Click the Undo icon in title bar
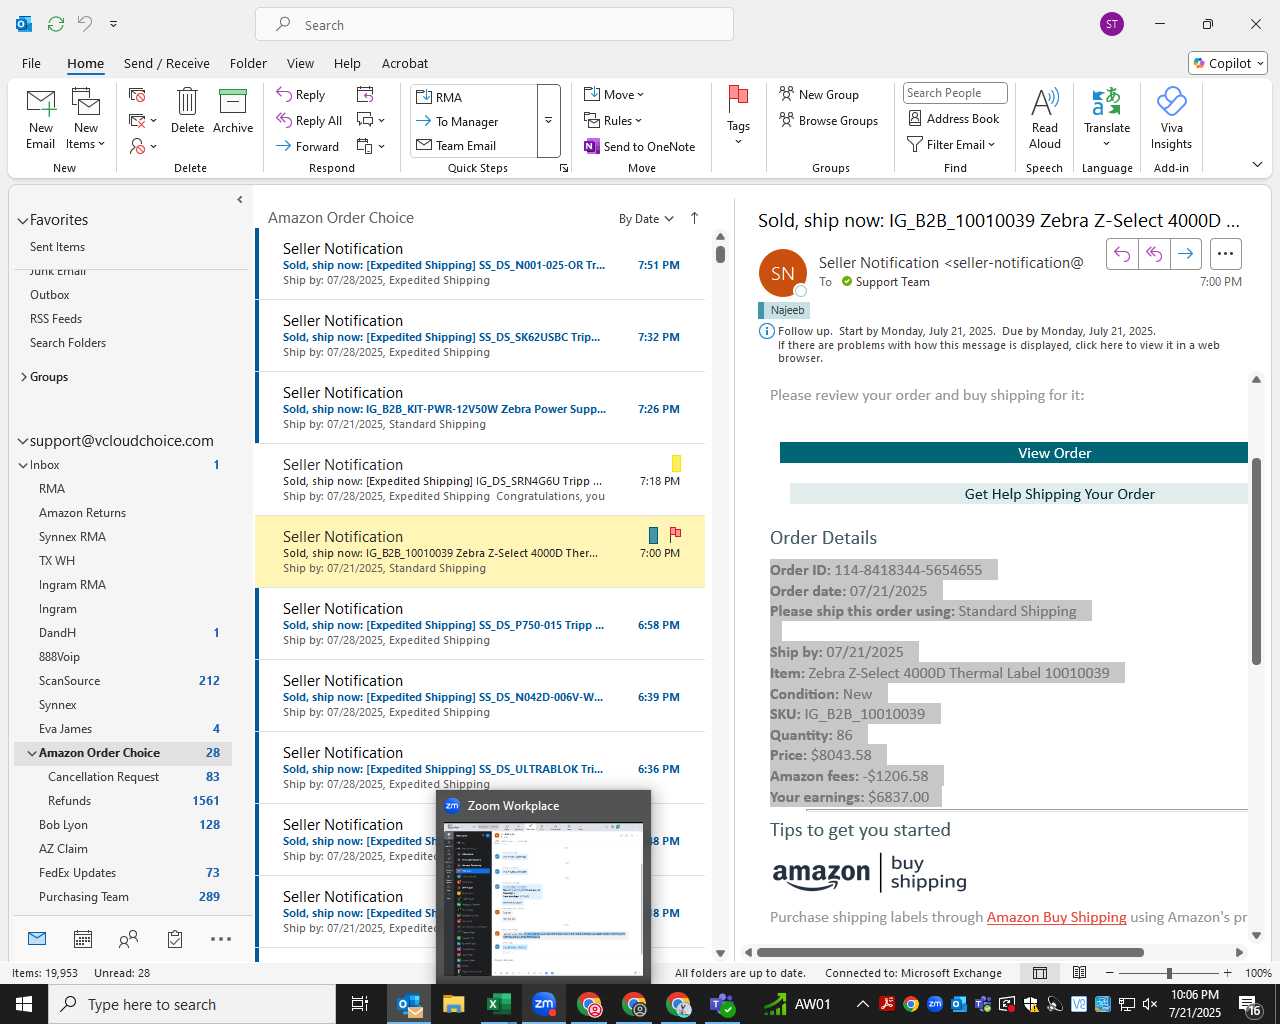The width and height of the screenshot is (1280, 1024). [x=85, y=23]
